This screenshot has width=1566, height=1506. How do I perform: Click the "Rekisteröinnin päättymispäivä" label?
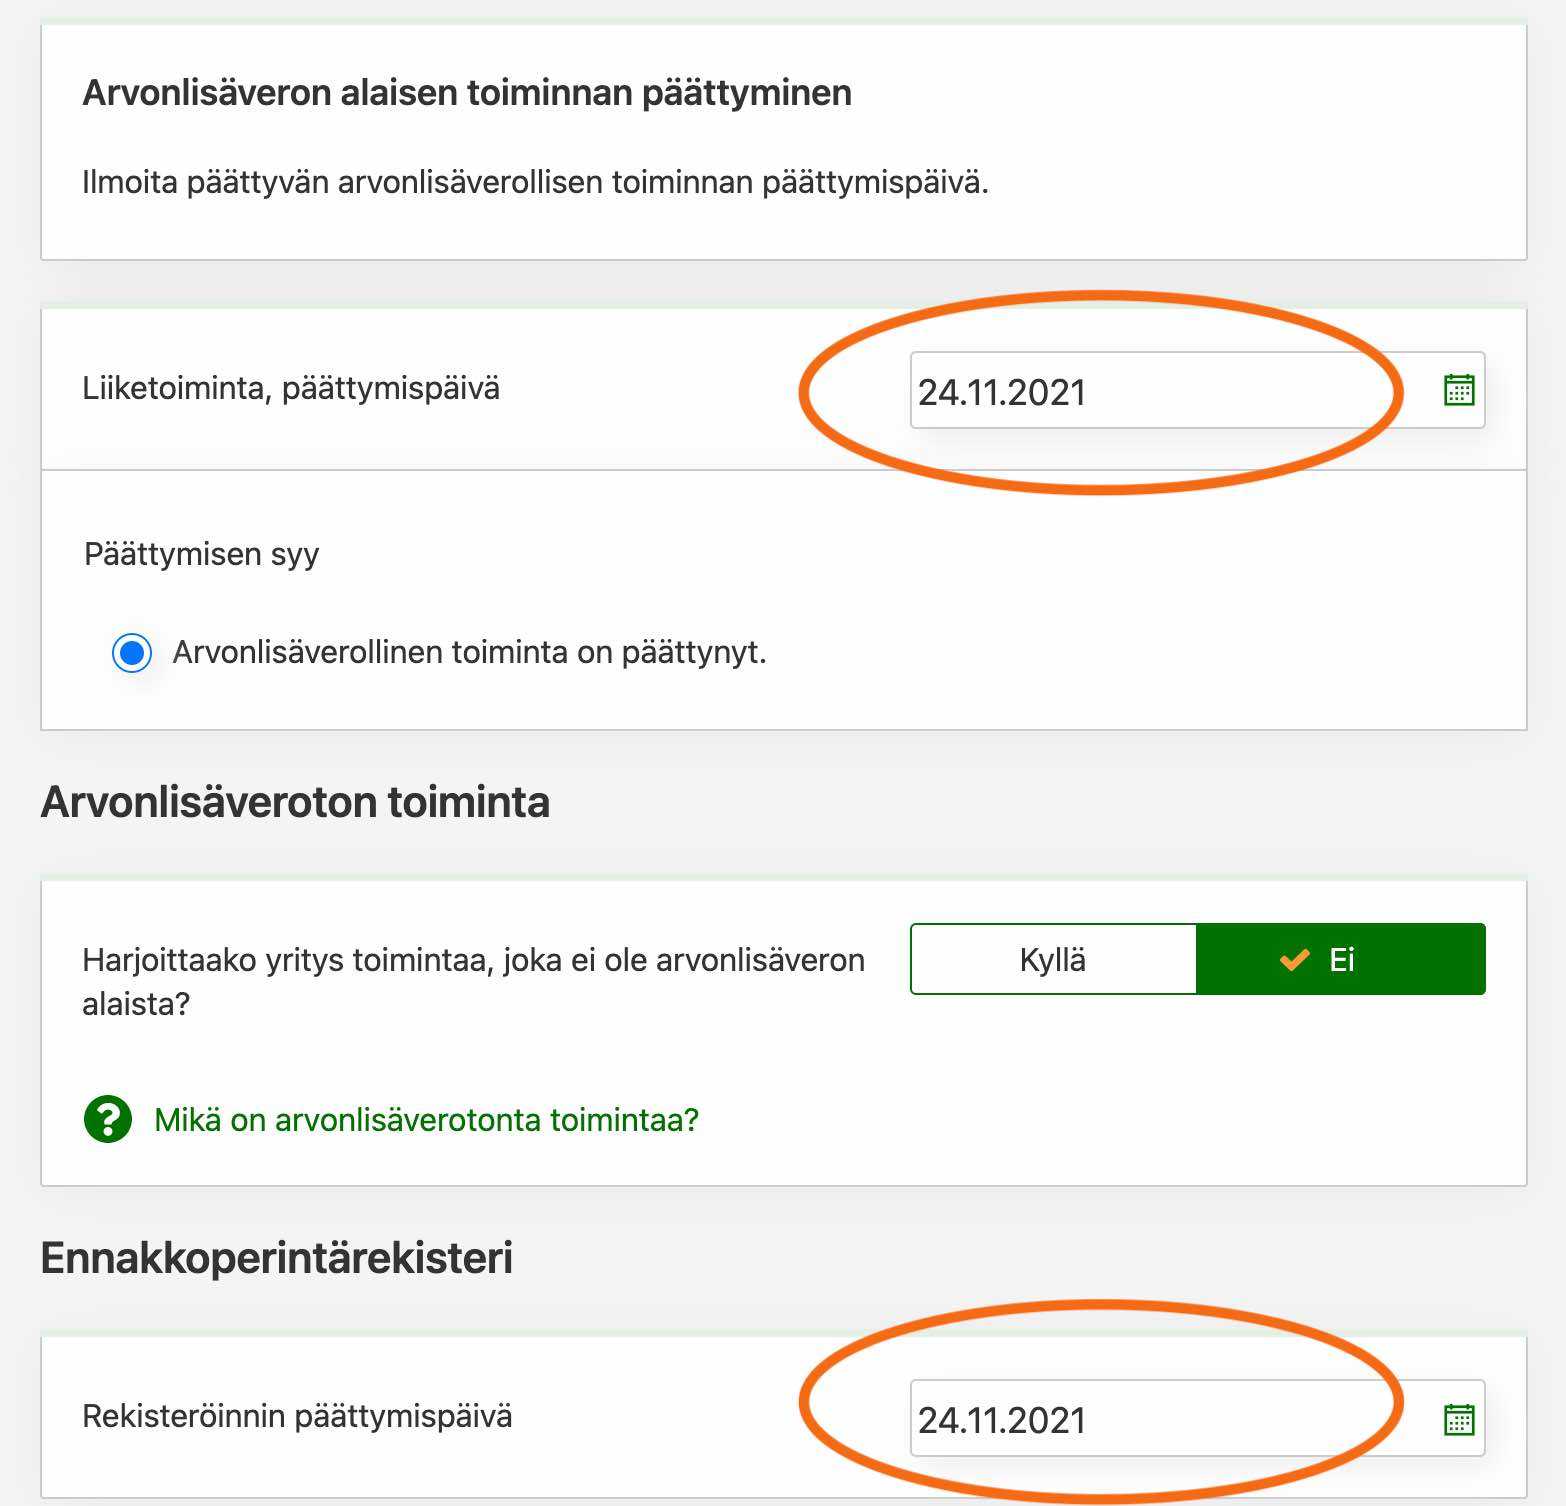(x=297, y=1416)
